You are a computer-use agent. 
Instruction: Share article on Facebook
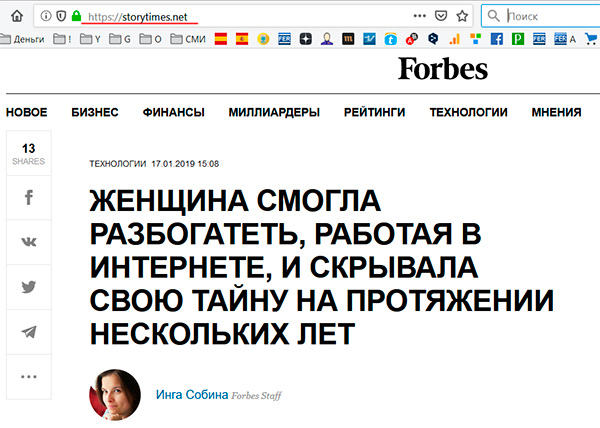29,198
